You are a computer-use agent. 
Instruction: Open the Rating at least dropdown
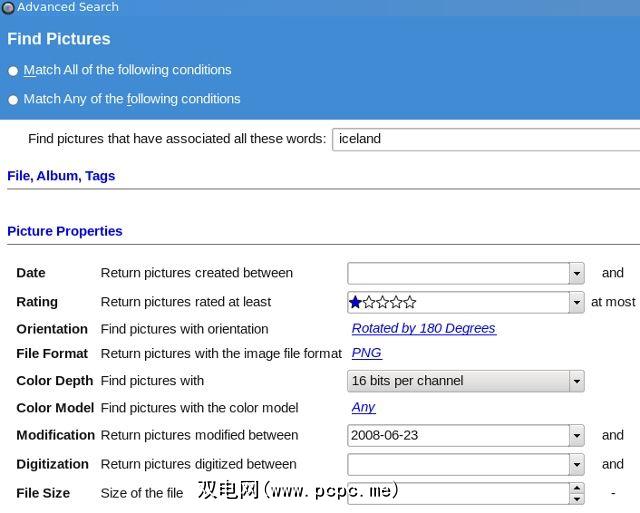tap(576, 302)
